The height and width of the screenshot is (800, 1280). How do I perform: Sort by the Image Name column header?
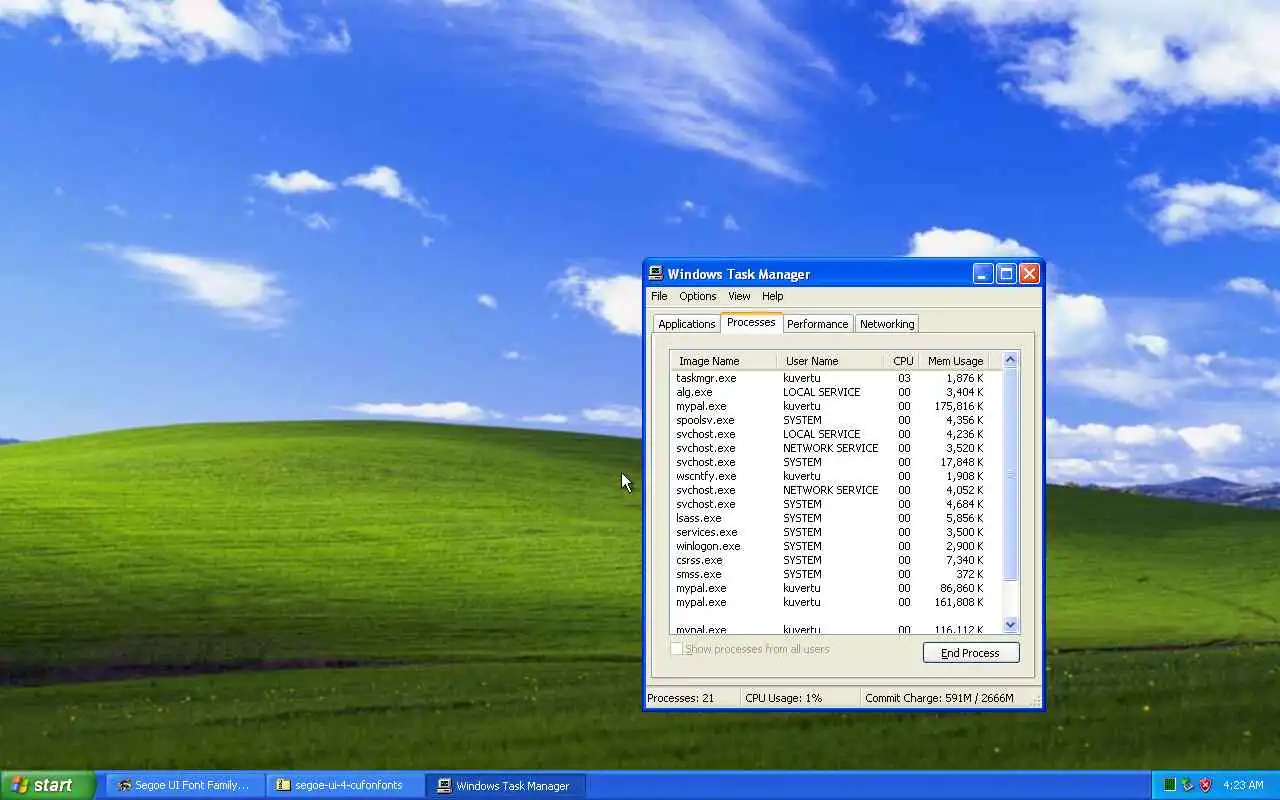pyautogui.click(x=723, y=361)
